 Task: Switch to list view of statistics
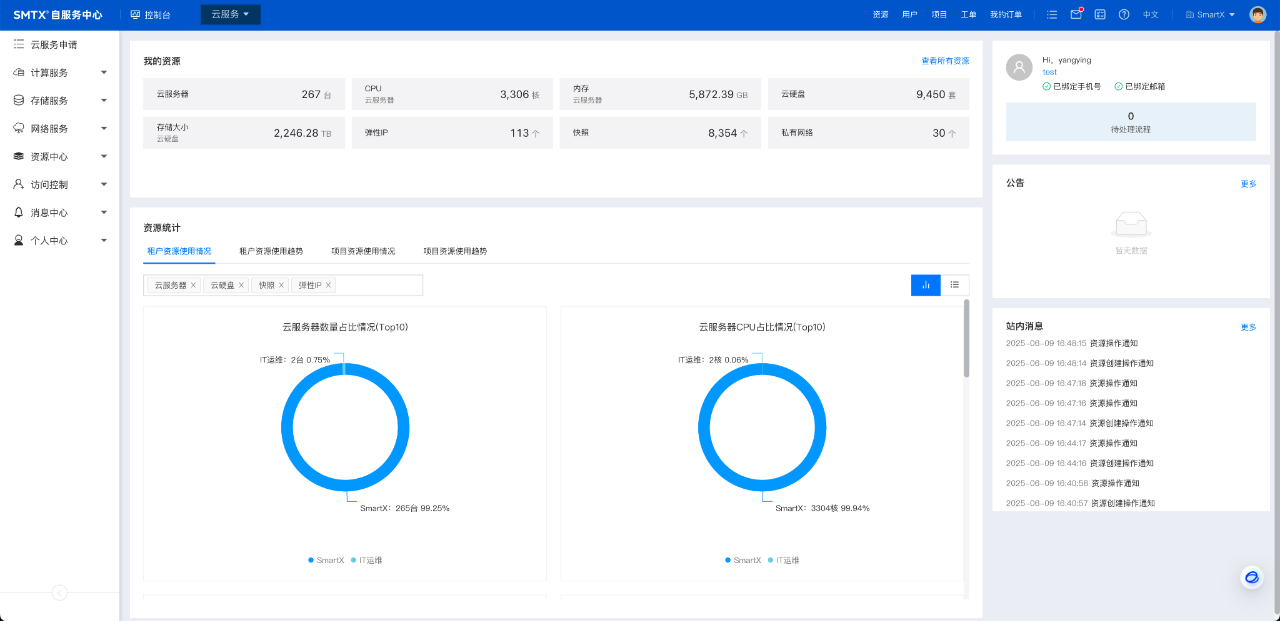[955, 285]
